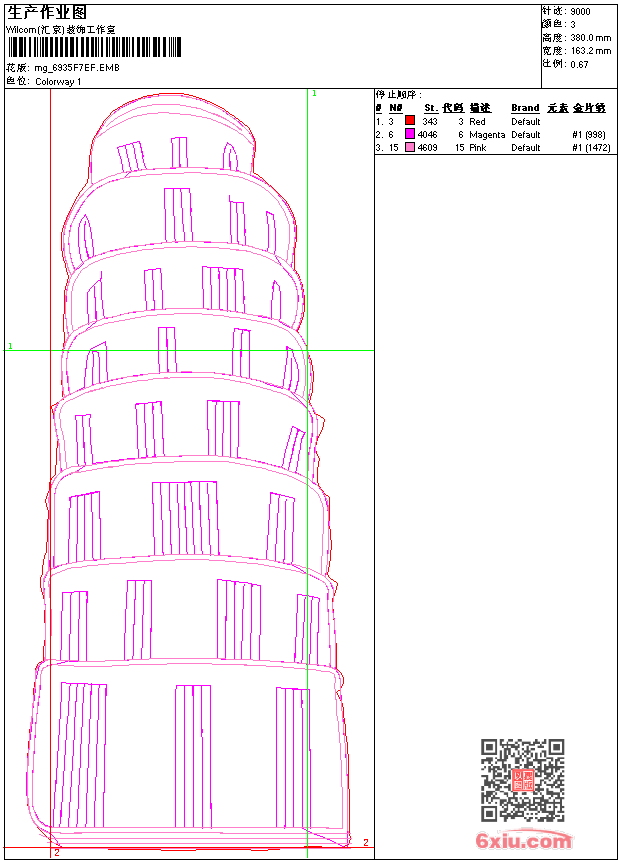The height and width of the screenshot is (860, 620).
Task: Select the width value "163.2 mm"
Action: (x=591, y=51)
